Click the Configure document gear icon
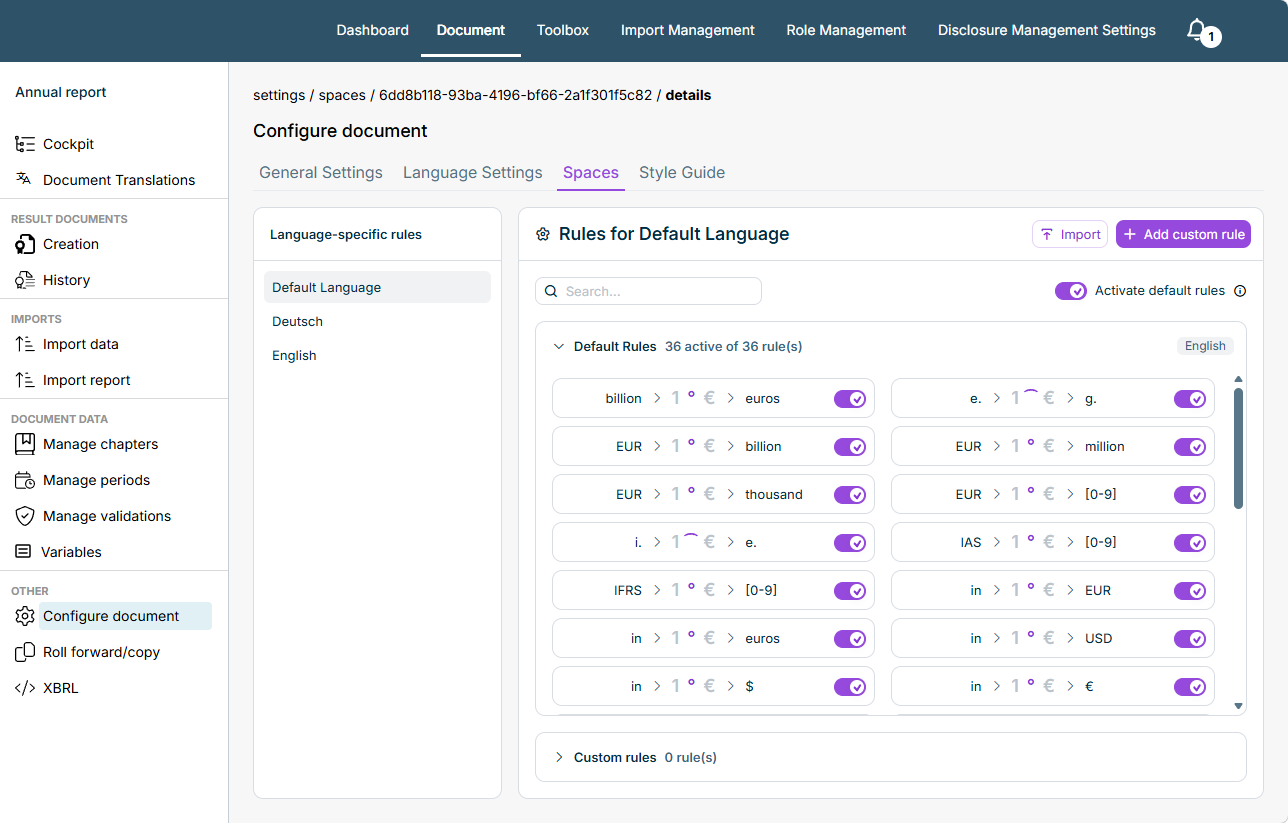Image resolution: width=1288 pixels, height=823 pixels. tap(25, 616)
